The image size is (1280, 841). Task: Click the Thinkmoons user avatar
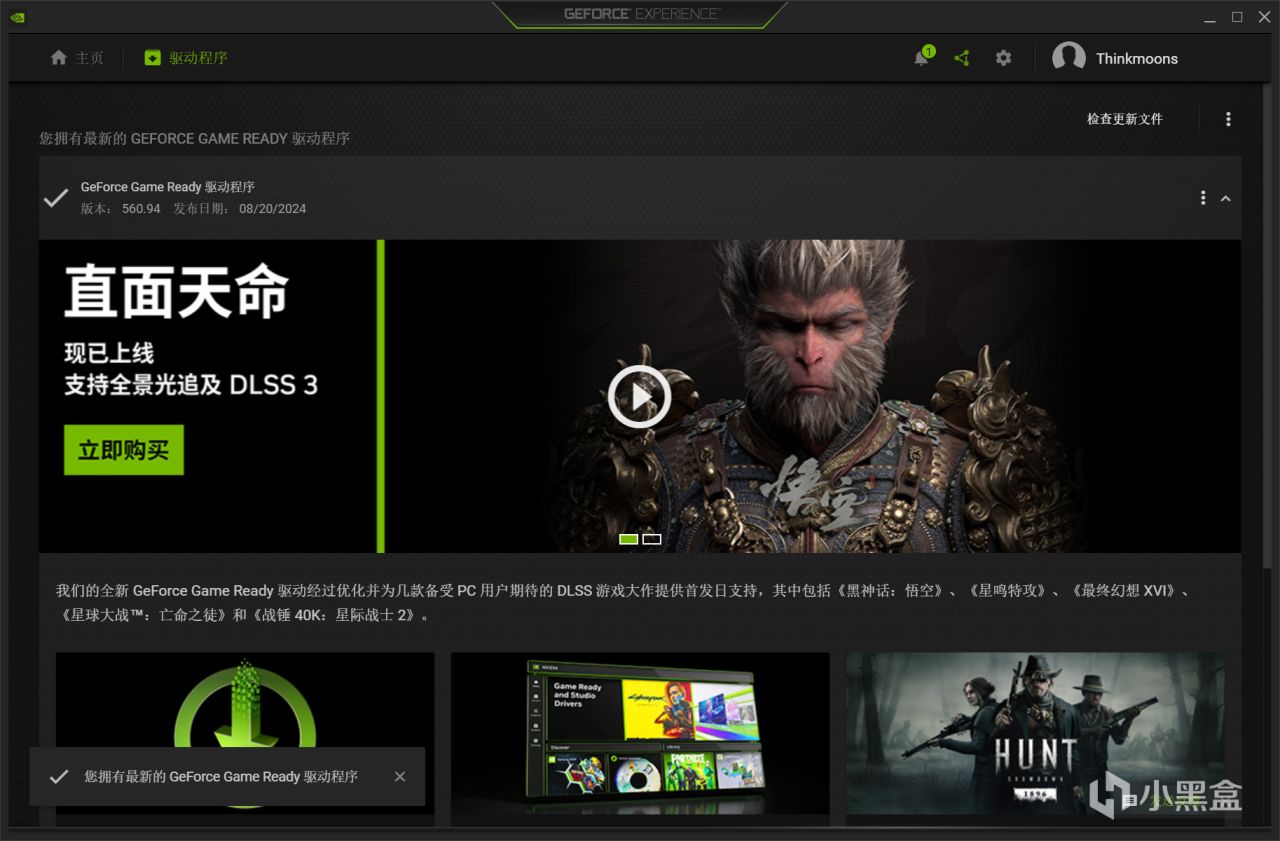pyautogui.click(x=1069, y=58)
